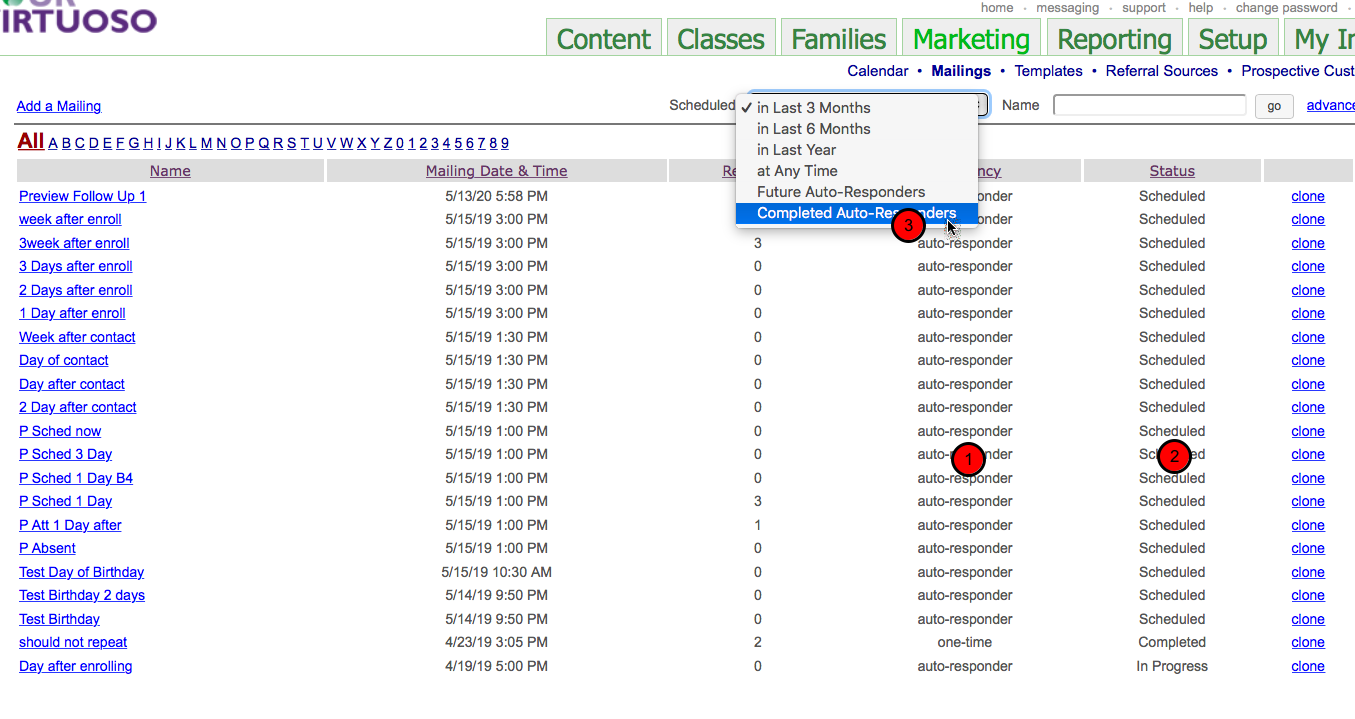
Task: Select 'Future Auto-Responders' option
Action: (x=840, y=192)
